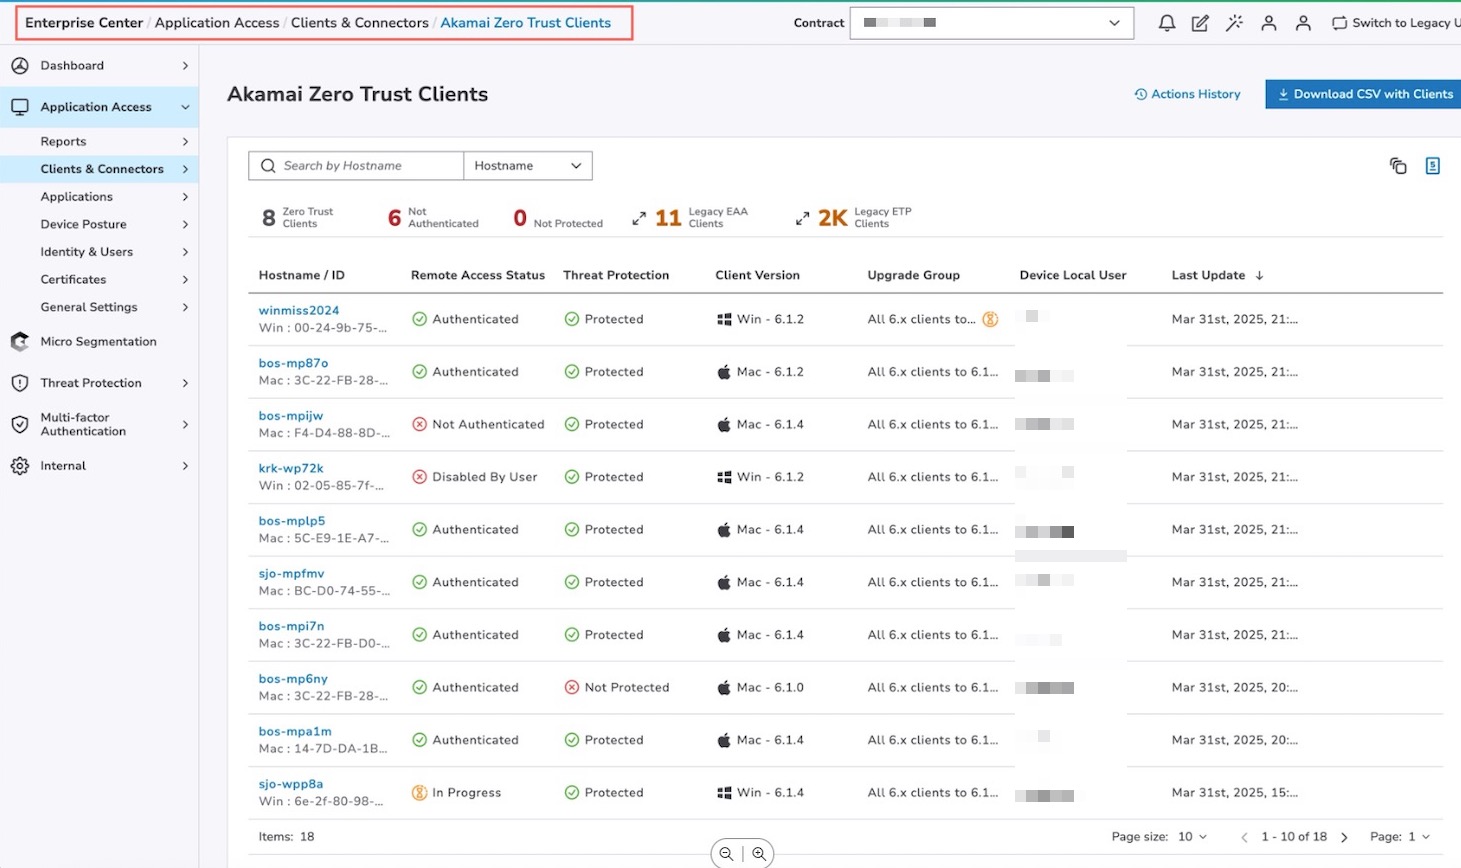1461x868 pixels.
Task: Open the Actions History link
Action: 1187,94
